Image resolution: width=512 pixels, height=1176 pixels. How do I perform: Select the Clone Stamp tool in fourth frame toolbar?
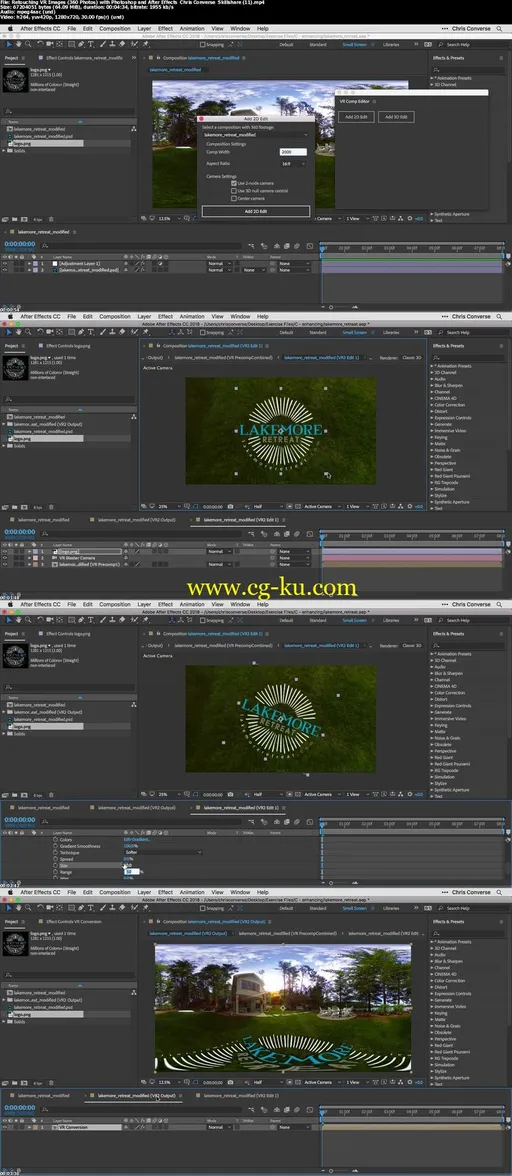click(112, 908)
